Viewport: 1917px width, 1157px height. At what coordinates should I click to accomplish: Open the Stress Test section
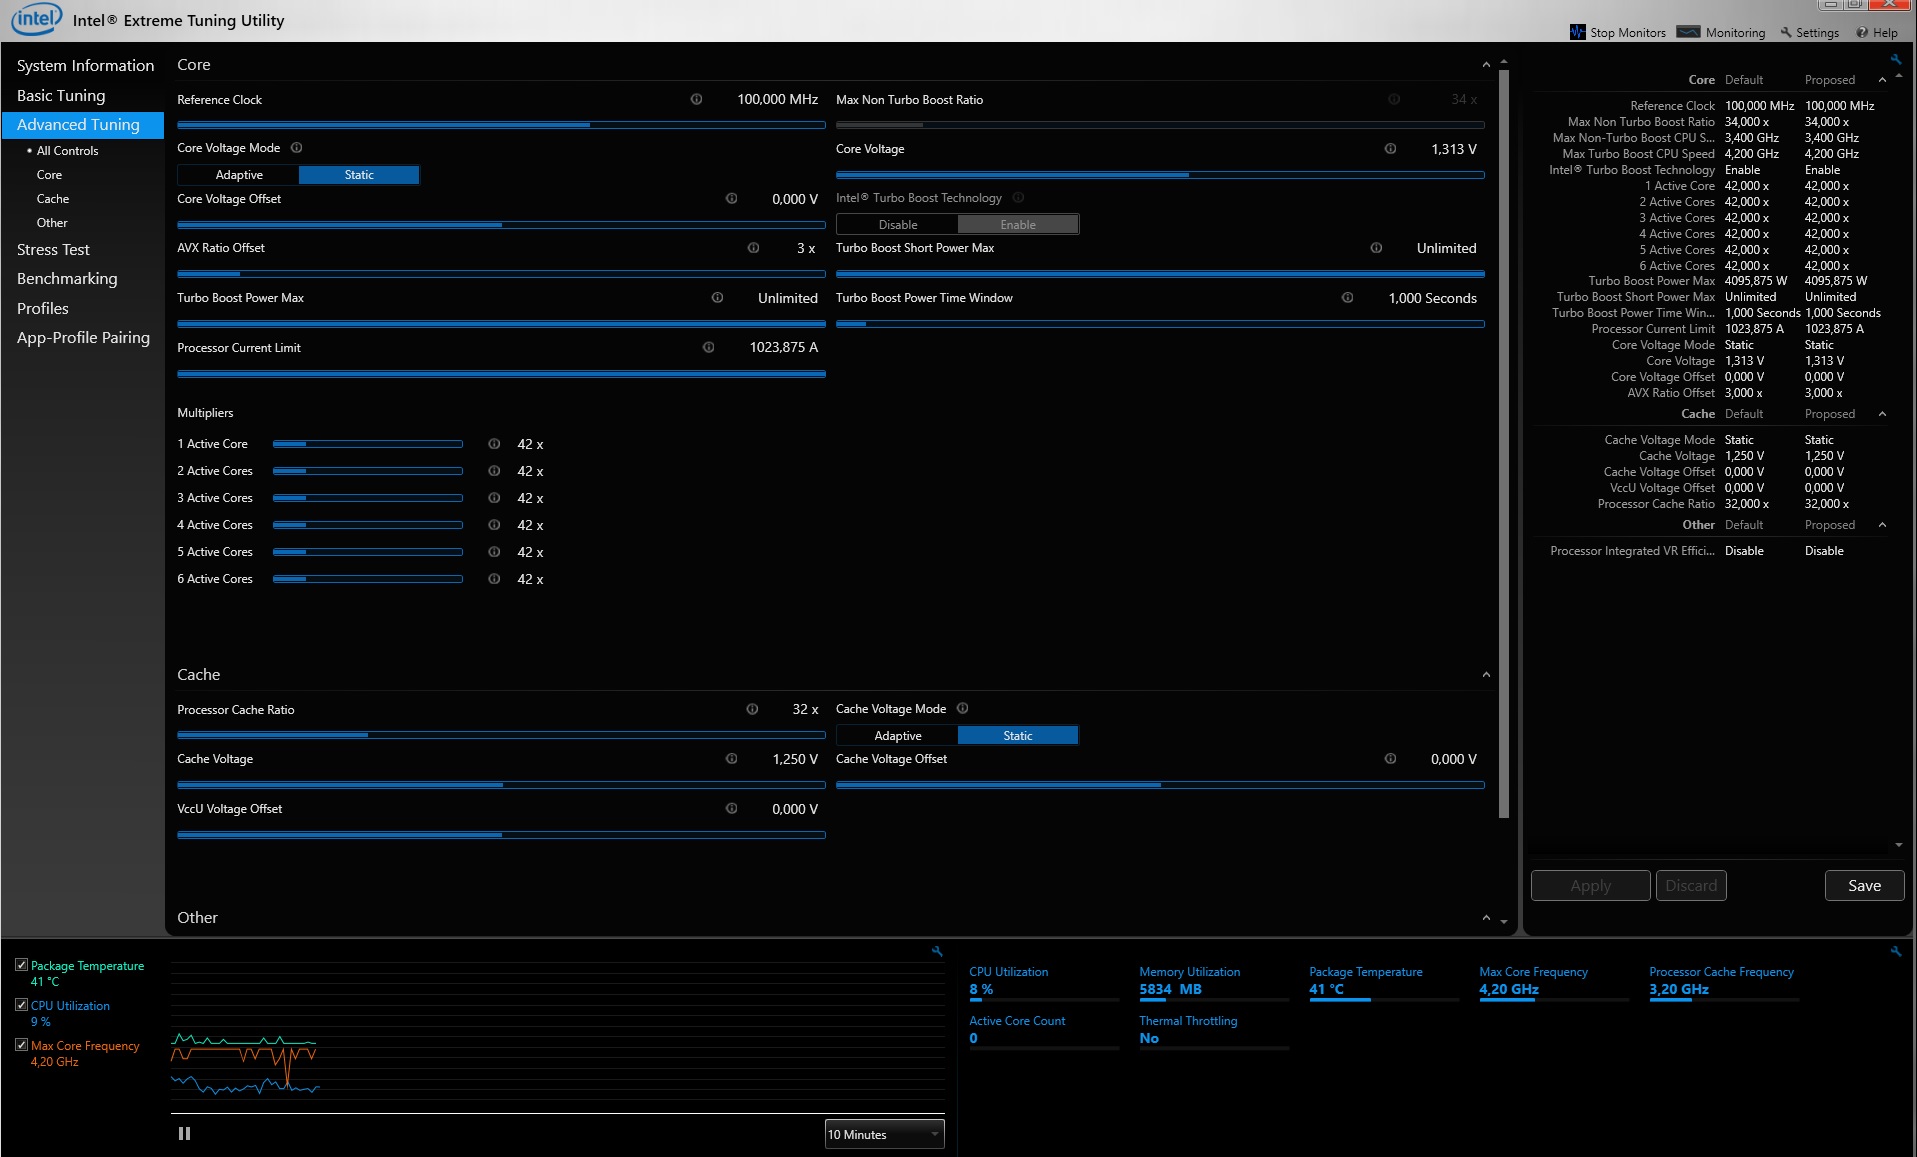53,250
